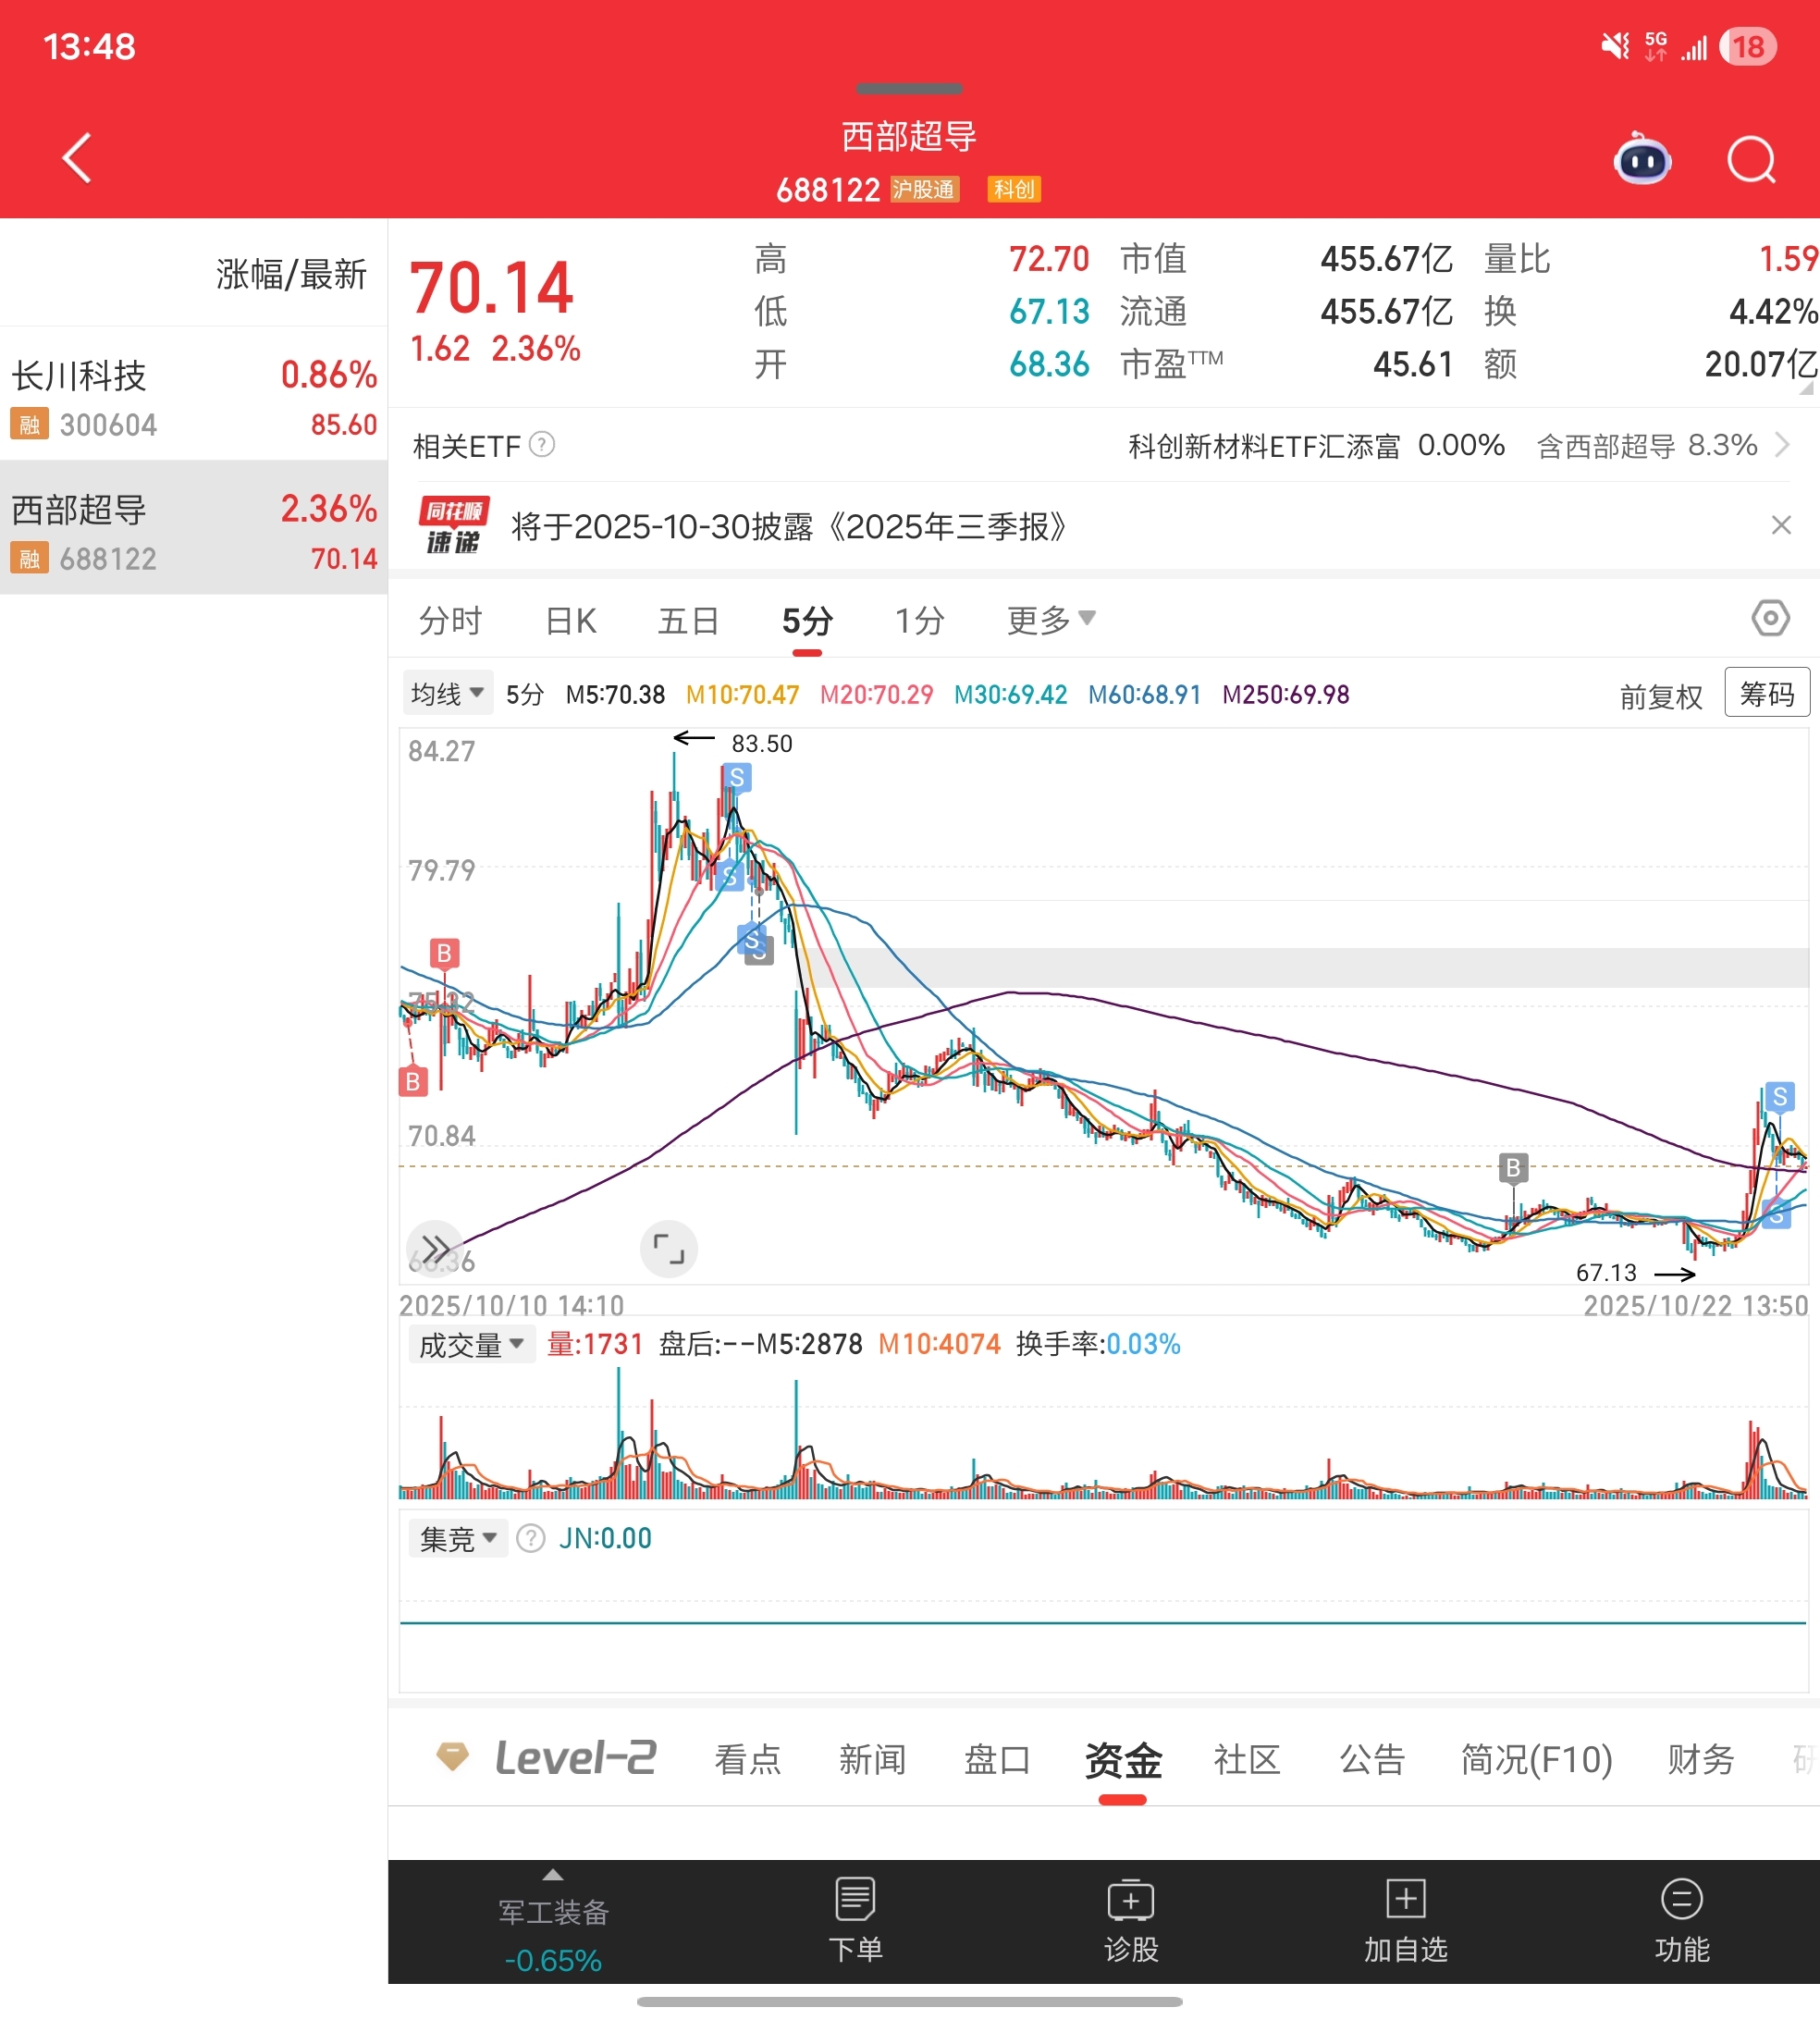The width and height of the screenshot is (1820, 2020).
Task: Tap the fullscreen chart icon
Action: 668,1248
